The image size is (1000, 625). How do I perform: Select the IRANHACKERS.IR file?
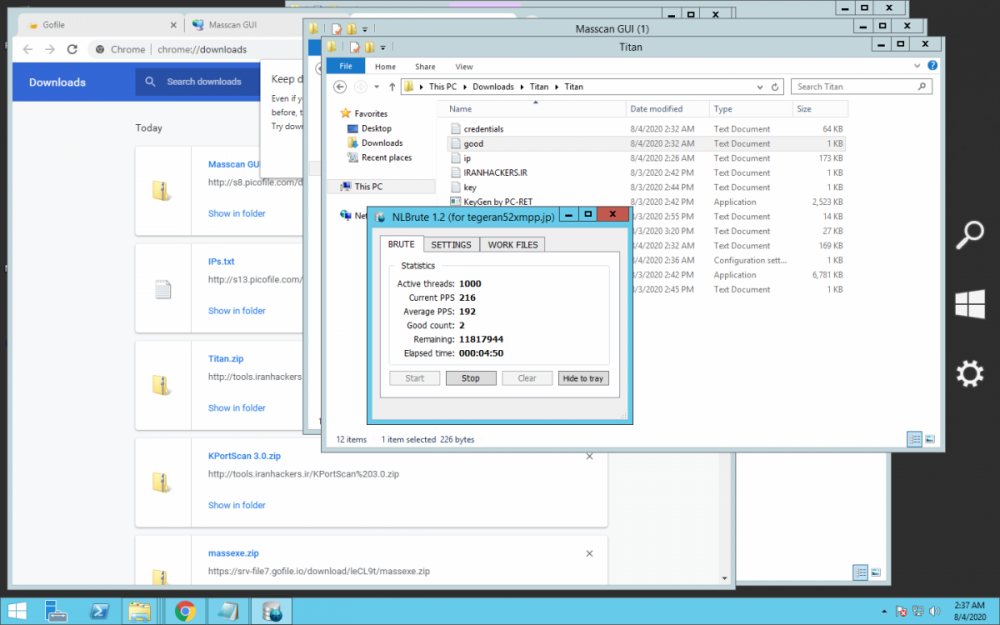coord(495,173)
